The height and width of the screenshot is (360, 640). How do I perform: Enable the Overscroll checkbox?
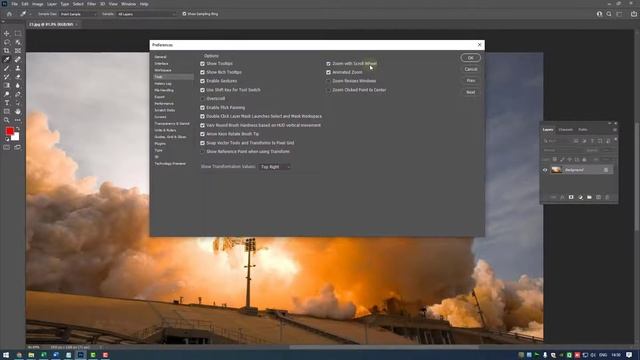pyautogui.click(x=202, y=99)
